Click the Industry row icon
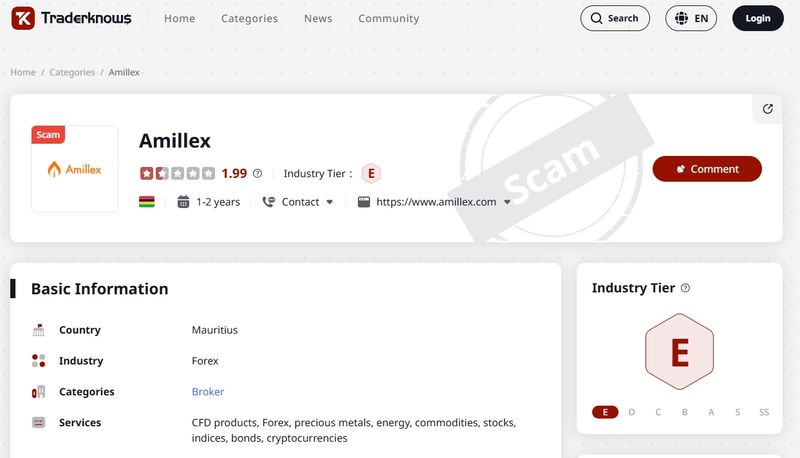Viewport: 800px width, 458px height. click(39, 361)
